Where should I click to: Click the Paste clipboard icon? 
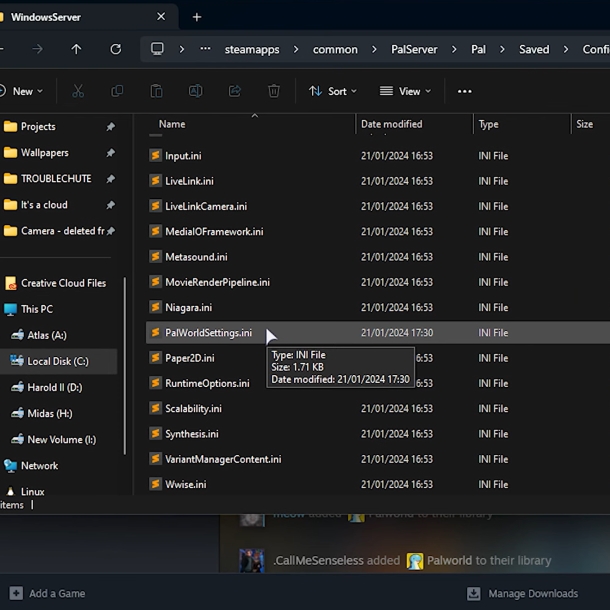(x=156, y=91)
